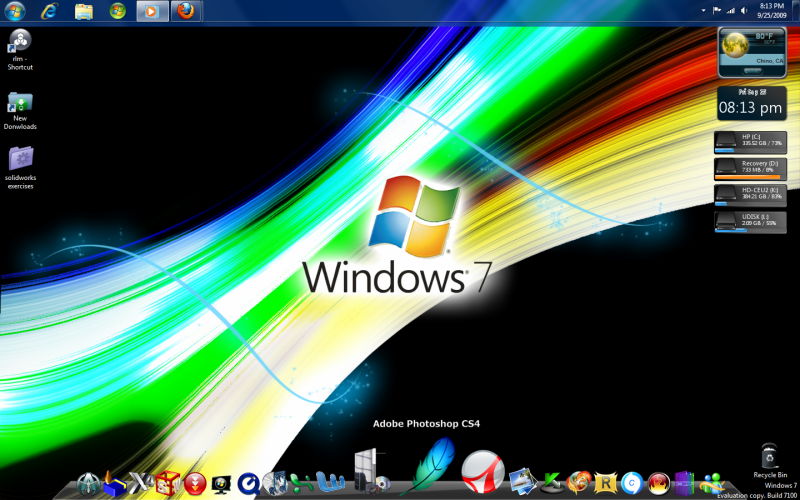Open the photo stack dock icon
Image resolution: width=800 pixels, height=500 pixels.
tap(523, 482)
